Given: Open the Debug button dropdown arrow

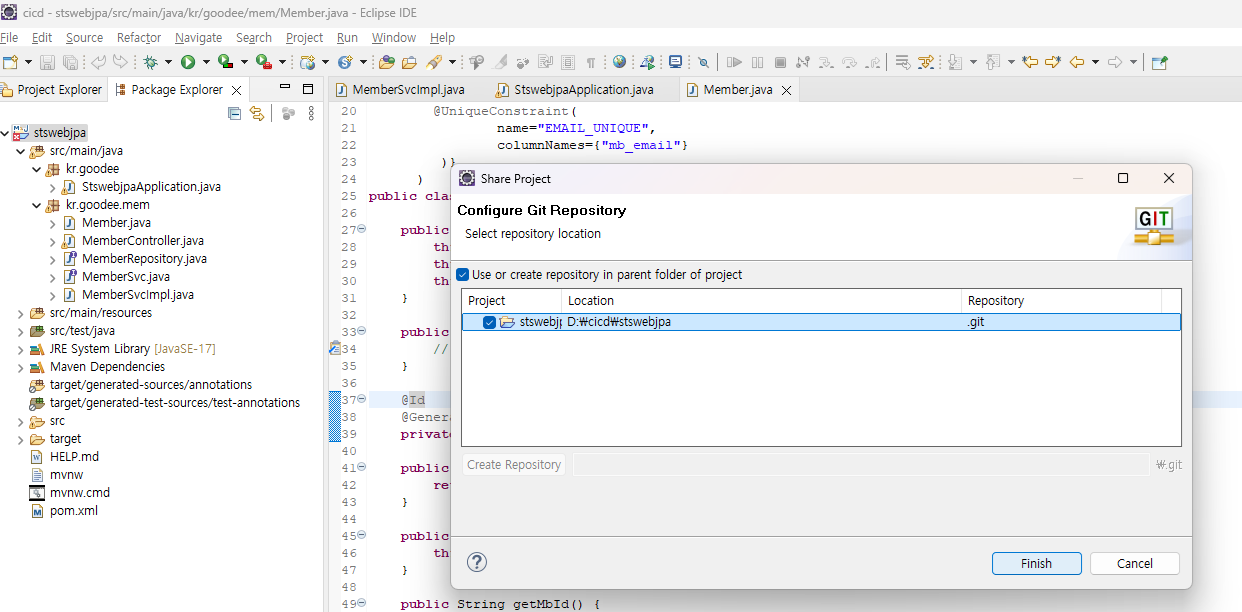Looking at the screenshot, I should point(168,62).
